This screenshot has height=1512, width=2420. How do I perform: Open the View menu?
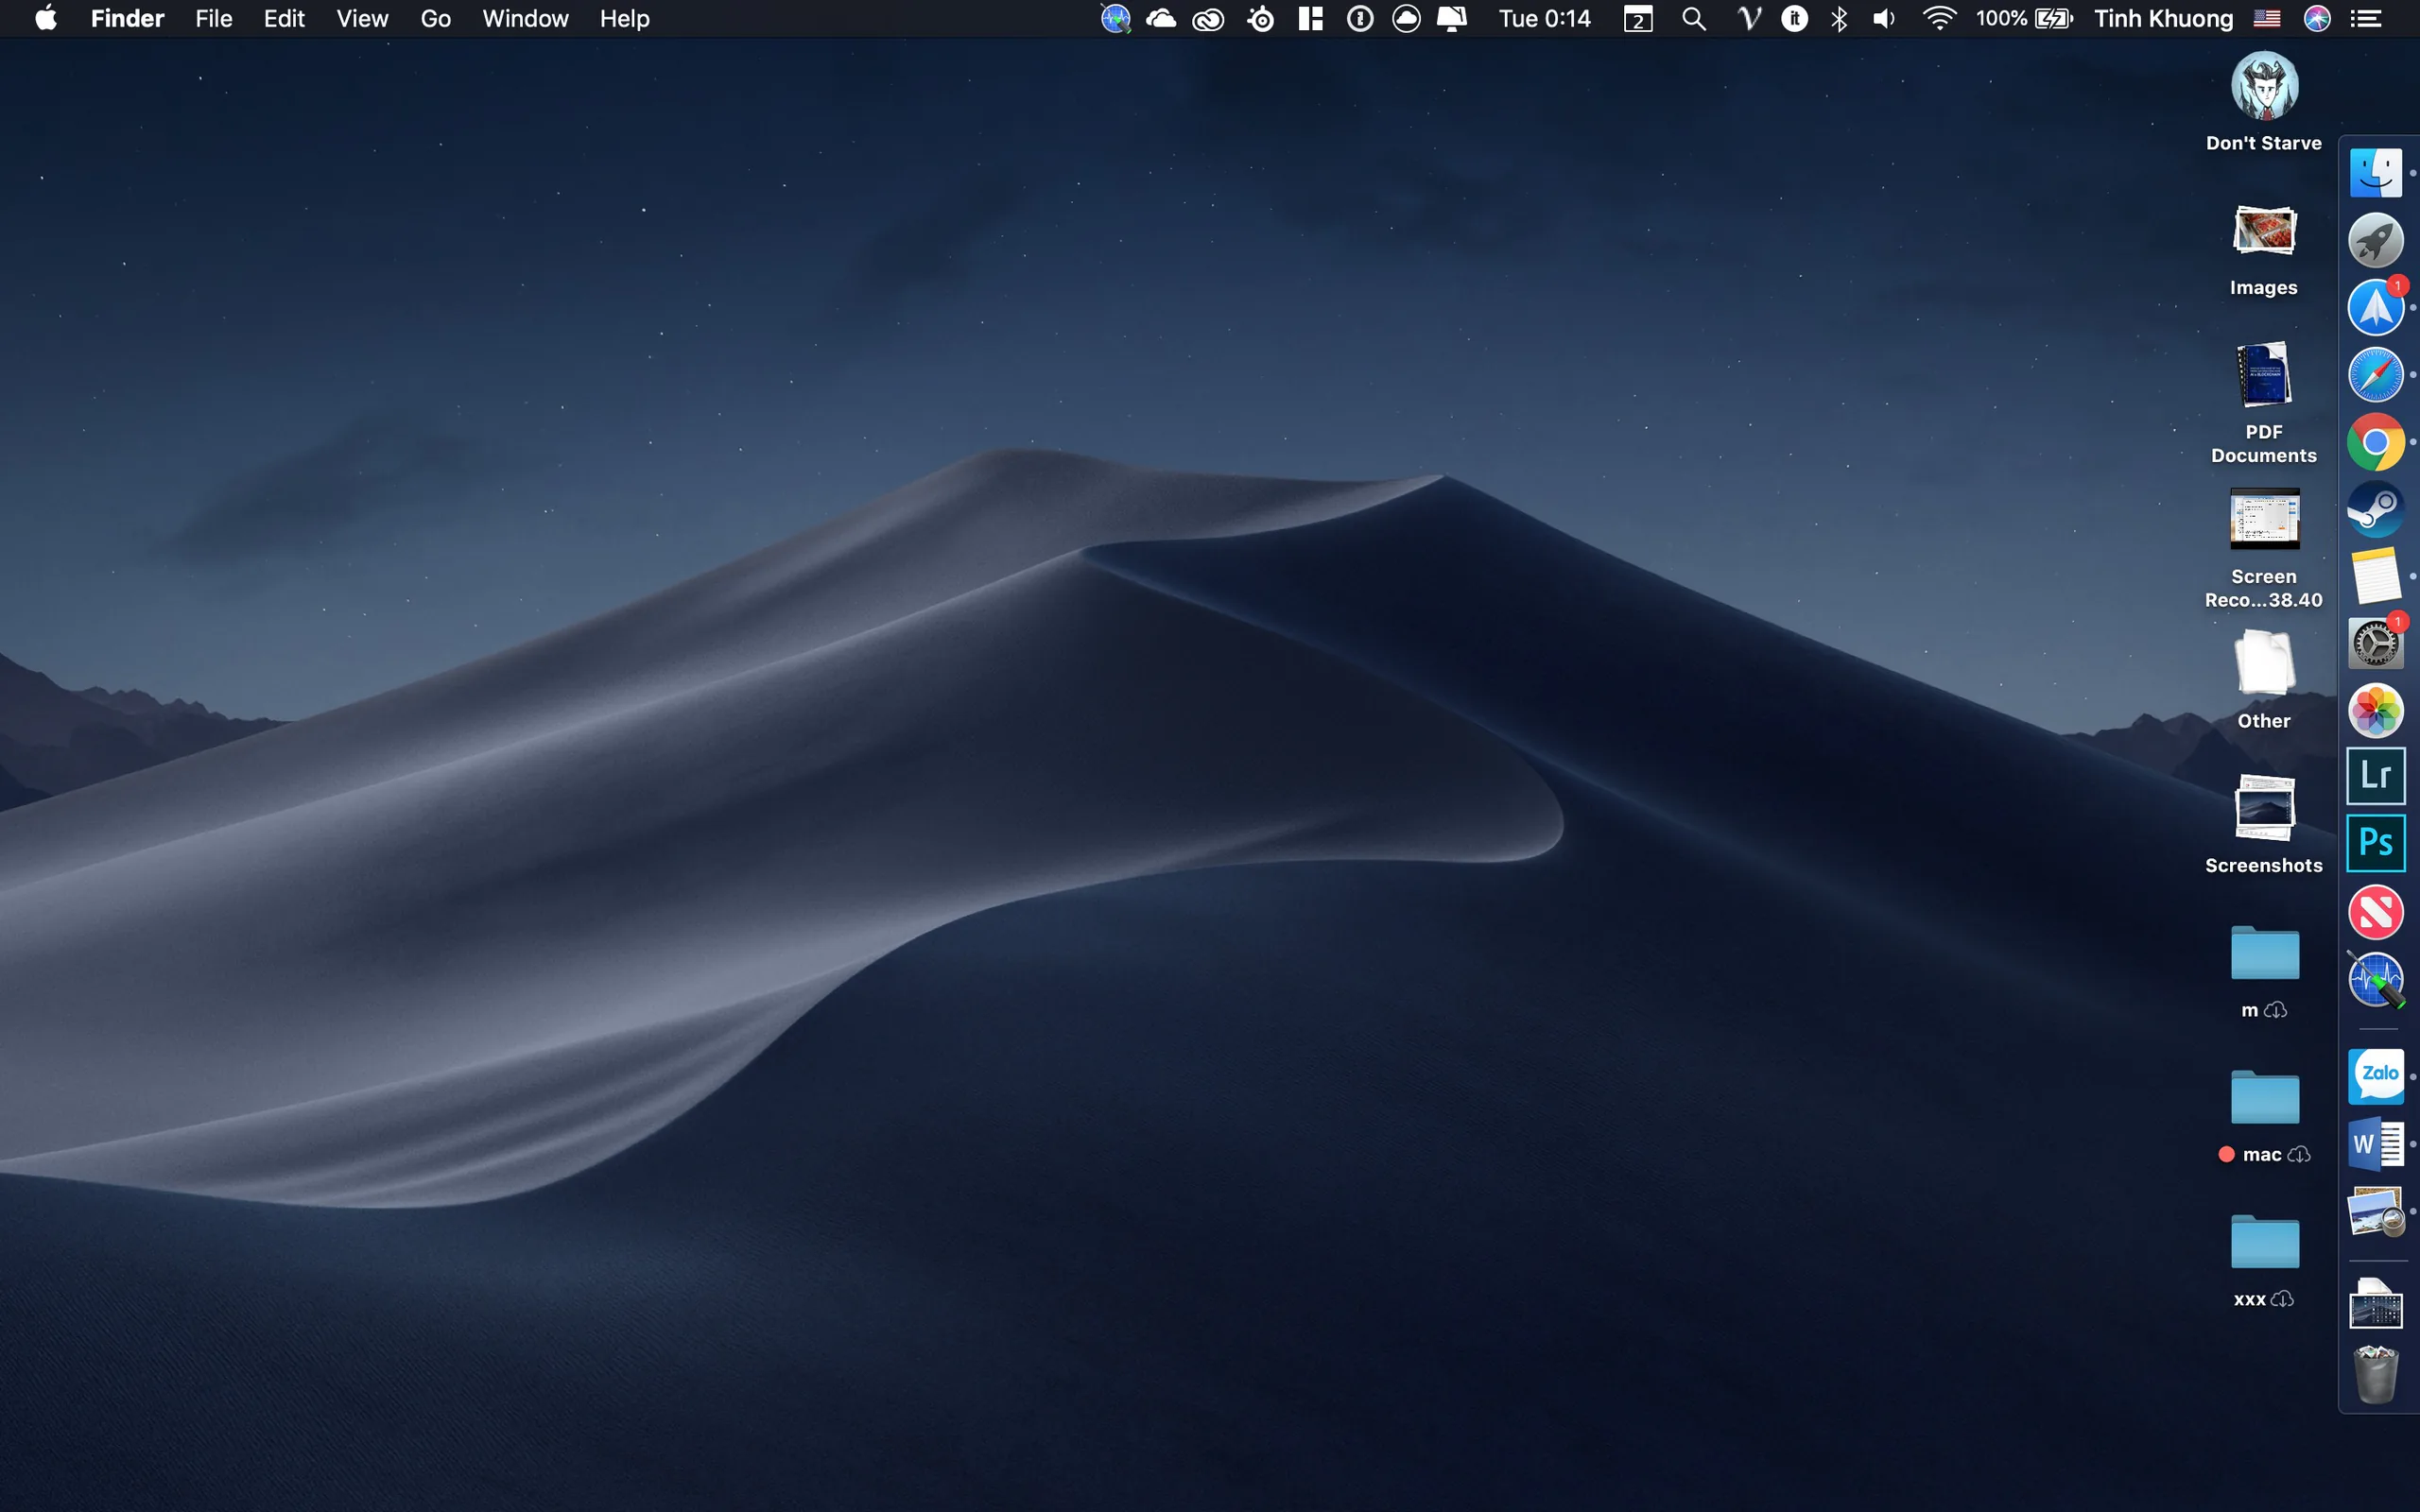click(x=362, y=19)
